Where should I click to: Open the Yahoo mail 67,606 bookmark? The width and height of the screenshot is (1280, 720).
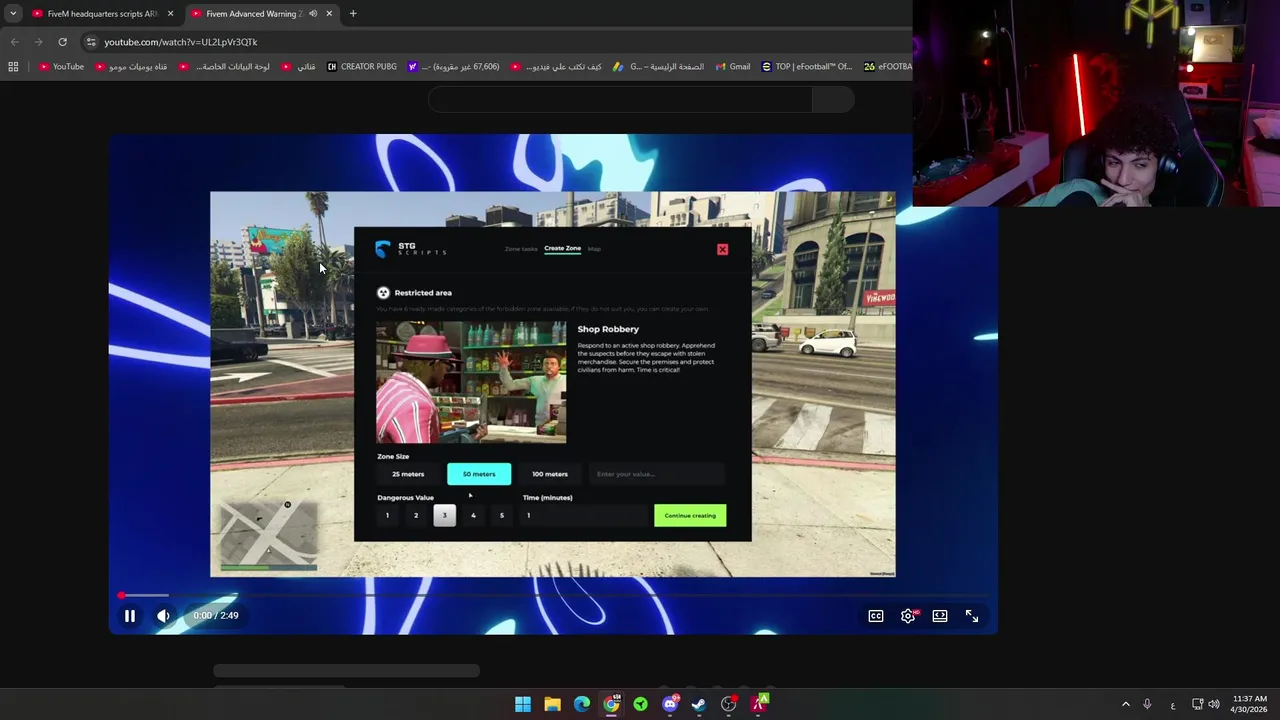(454, 67)
